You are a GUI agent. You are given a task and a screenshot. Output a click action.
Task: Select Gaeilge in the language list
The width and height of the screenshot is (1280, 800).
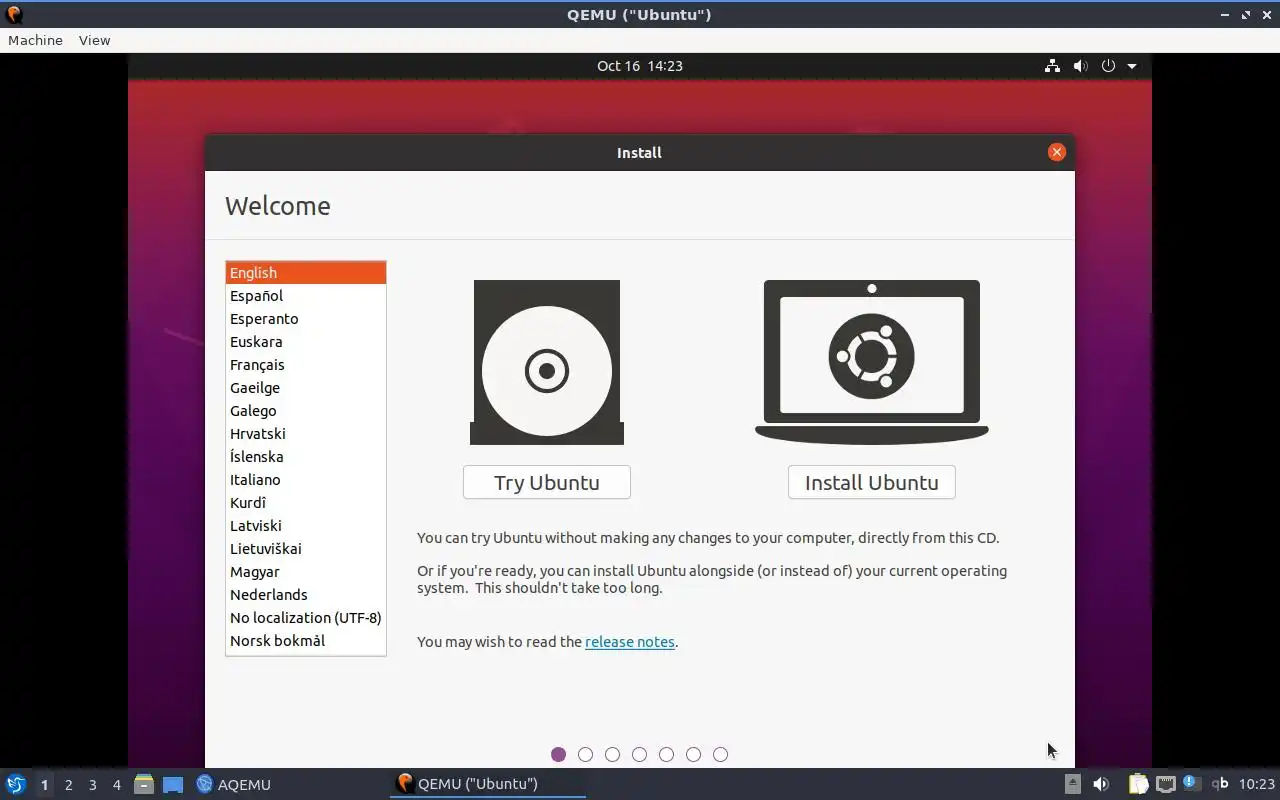coord(306,388)
